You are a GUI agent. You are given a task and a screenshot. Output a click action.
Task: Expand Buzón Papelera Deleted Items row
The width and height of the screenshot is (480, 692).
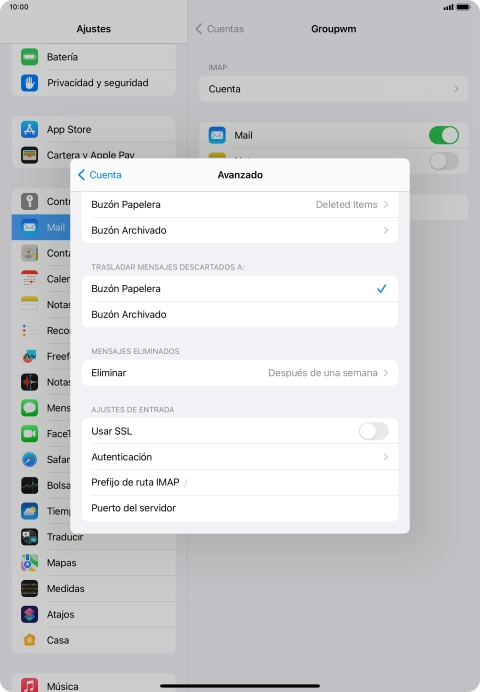pos(240,204)
